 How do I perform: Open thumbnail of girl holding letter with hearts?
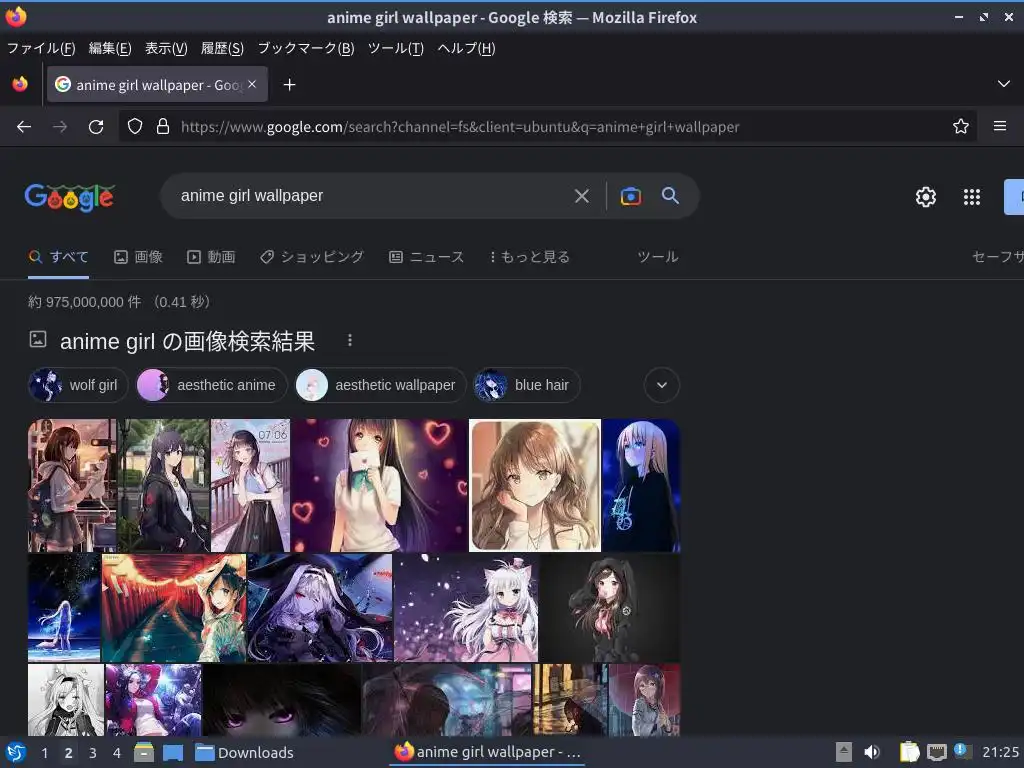pyautogui.click(x=379, y=485)
